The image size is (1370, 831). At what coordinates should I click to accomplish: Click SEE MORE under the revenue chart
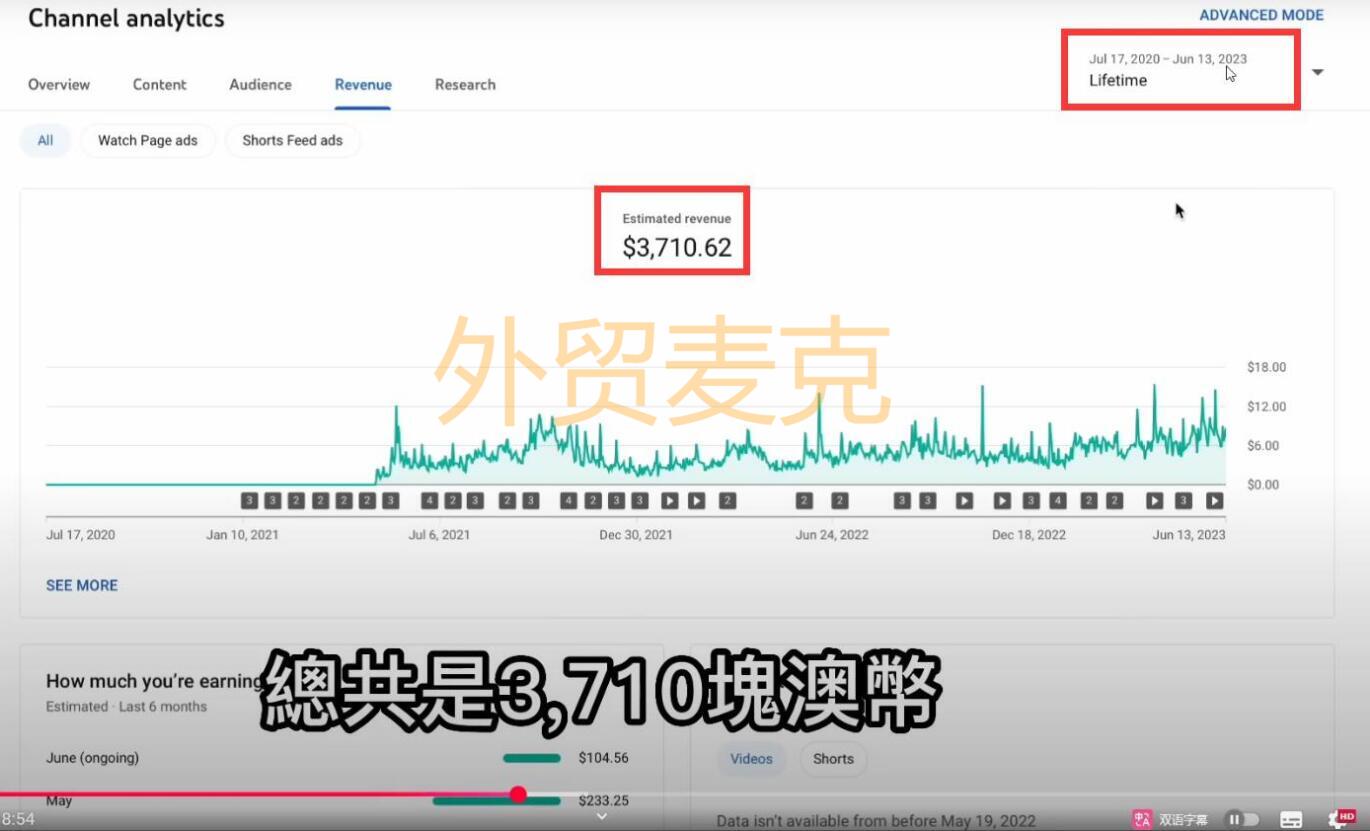point(82,585)
